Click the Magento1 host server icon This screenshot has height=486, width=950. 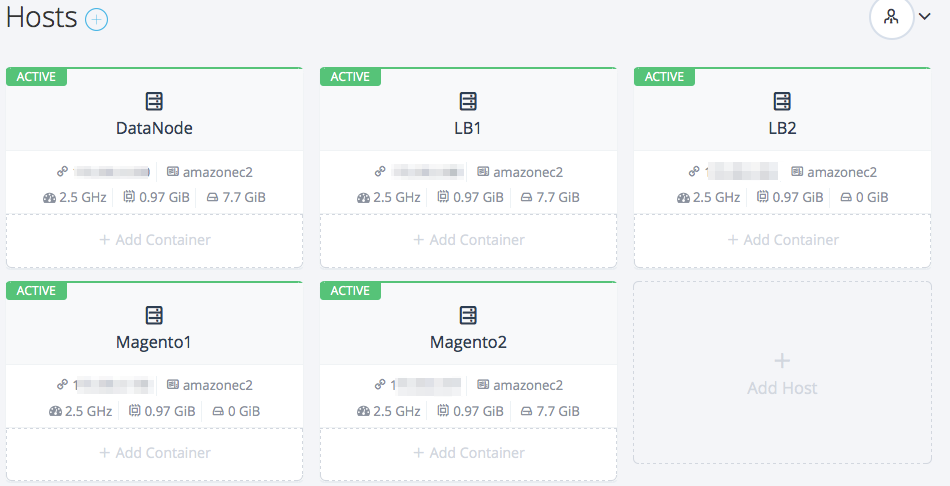click(x=154, y=315)
